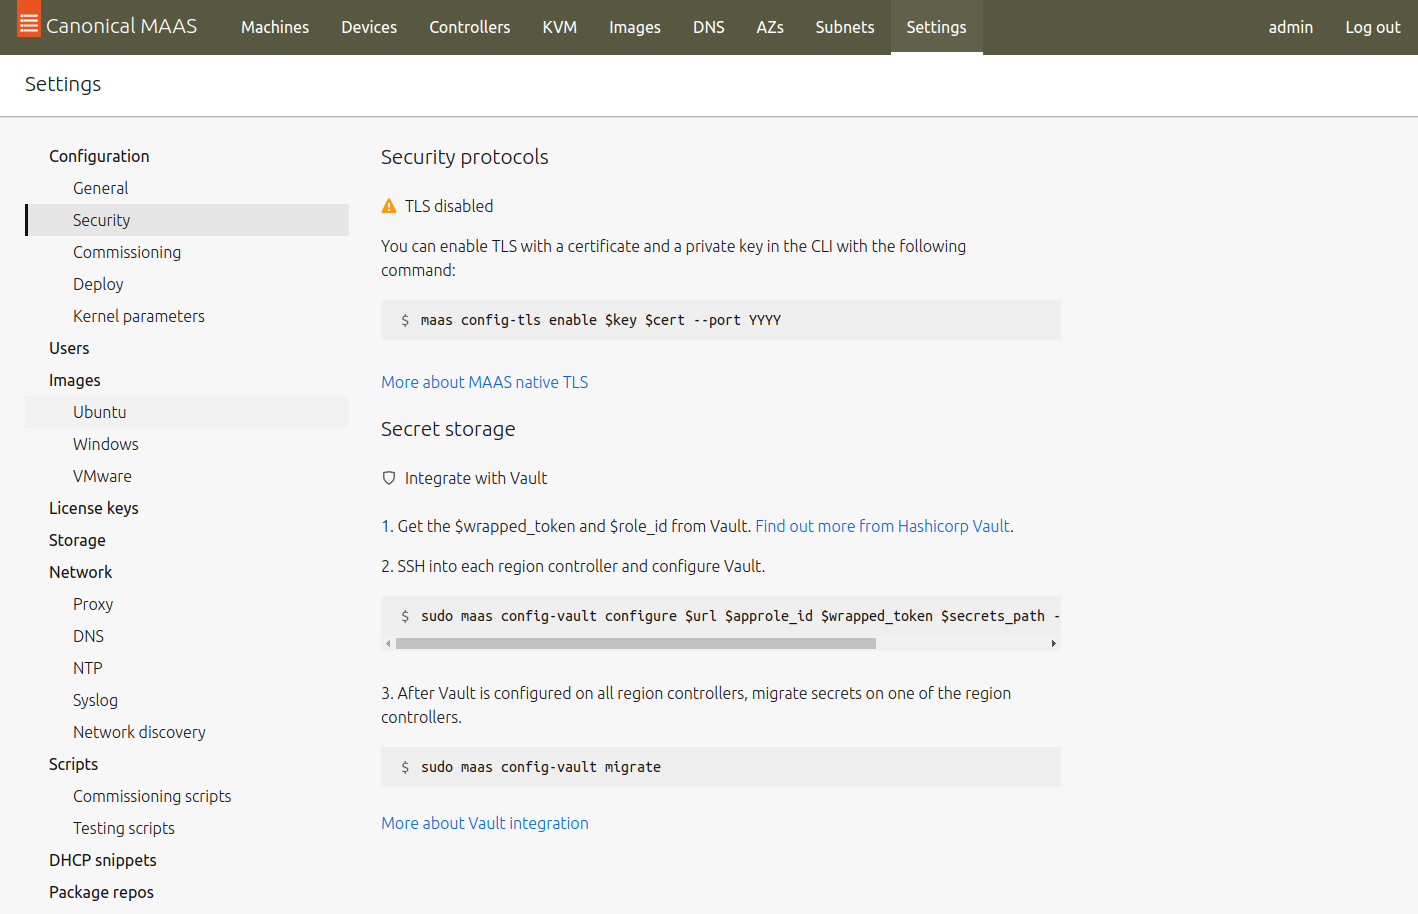Navigate to the KVM section
The height and width of the screenshot is (914, 1418).
[x=559, y=27]
